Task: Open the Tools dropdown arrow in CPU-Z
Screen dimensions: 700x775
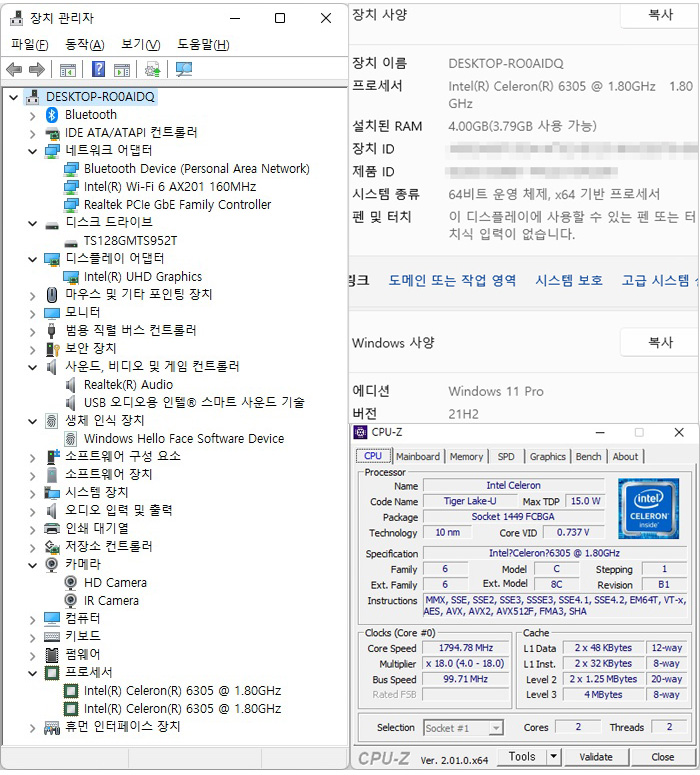Action: pyautogui.click(x=554, y=756)
